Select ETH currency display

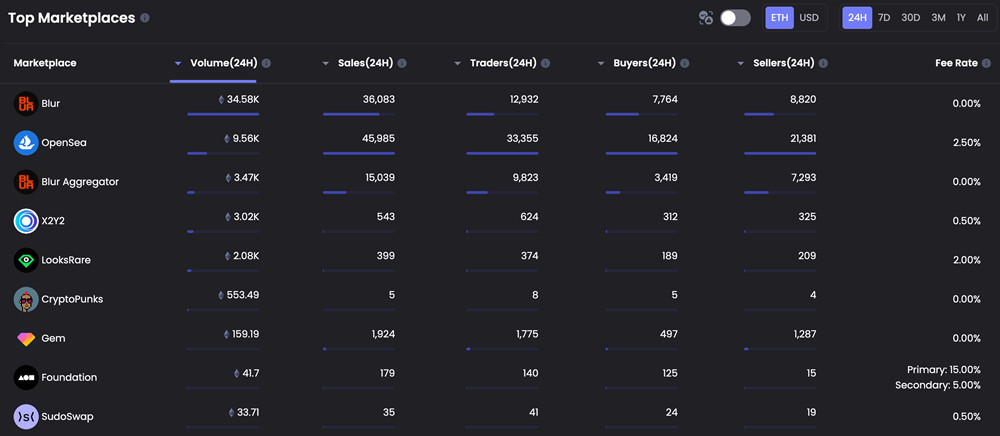coord(779,18)
